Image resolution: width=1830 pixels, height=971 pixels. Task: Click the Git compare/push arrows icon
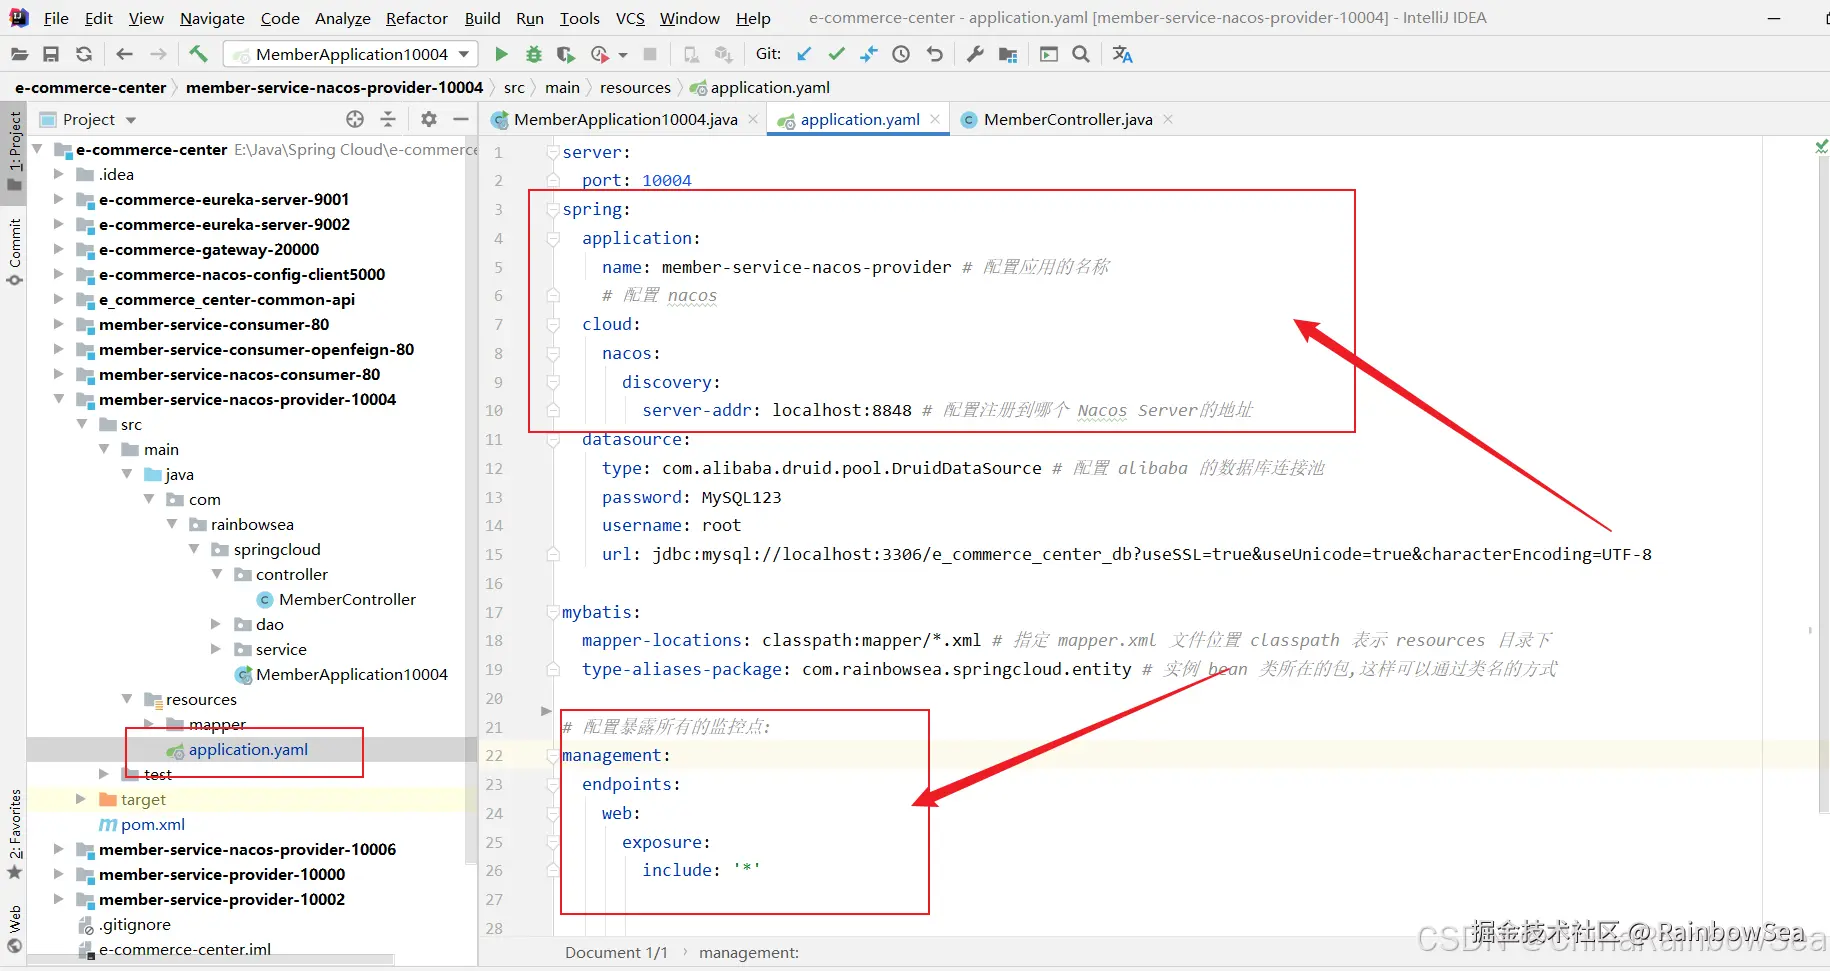click(x=869, y=54)
